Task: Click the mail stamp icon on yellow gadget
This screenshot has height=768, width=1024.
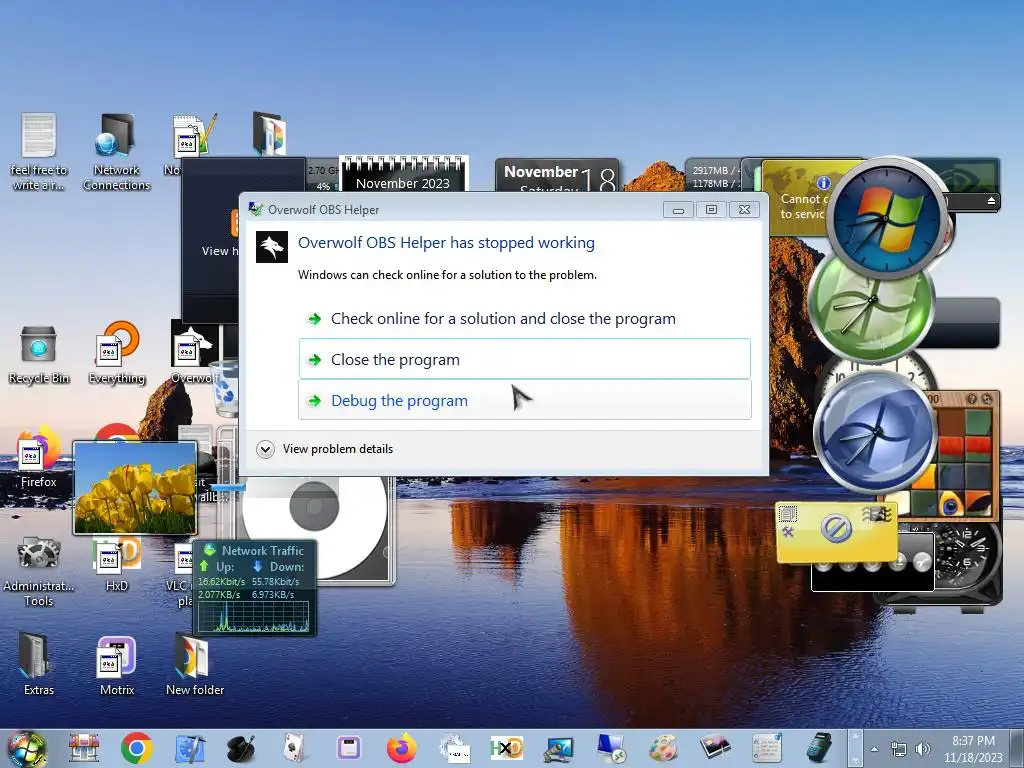Action: [876, 515]
